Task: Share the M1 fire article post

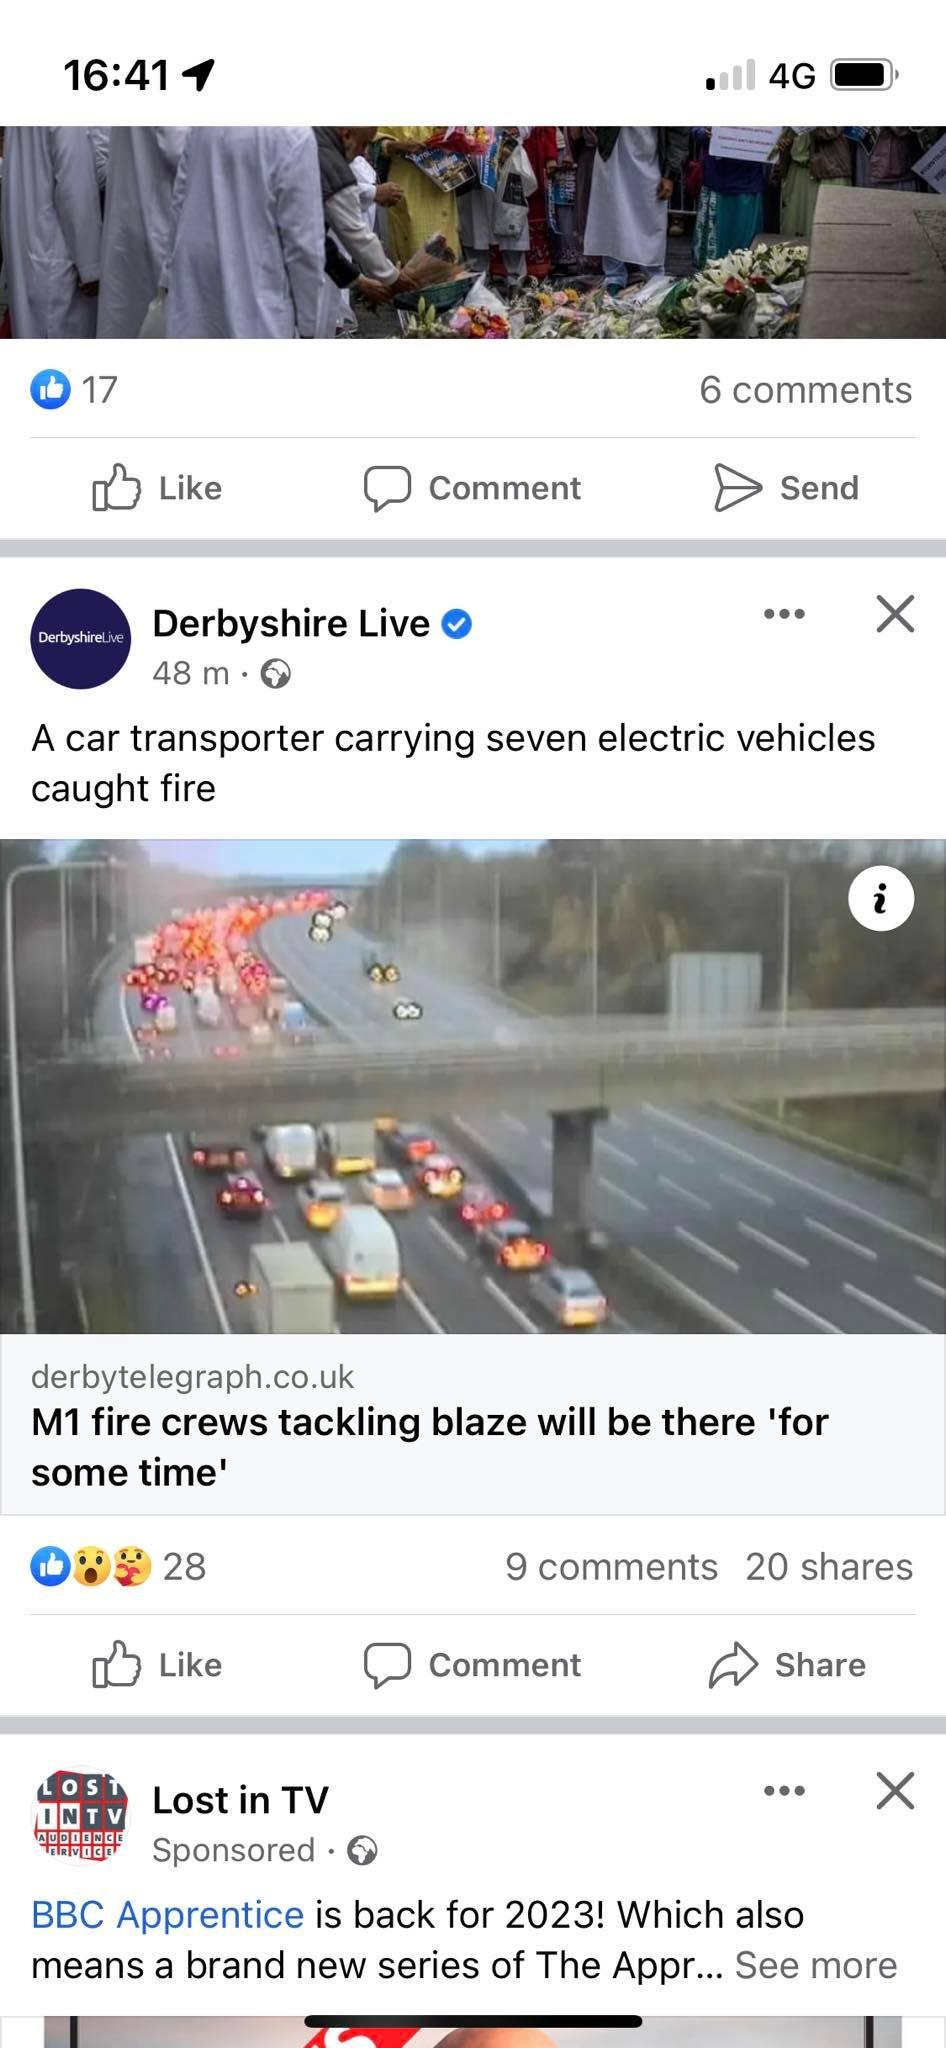Action: point(787,1665)
